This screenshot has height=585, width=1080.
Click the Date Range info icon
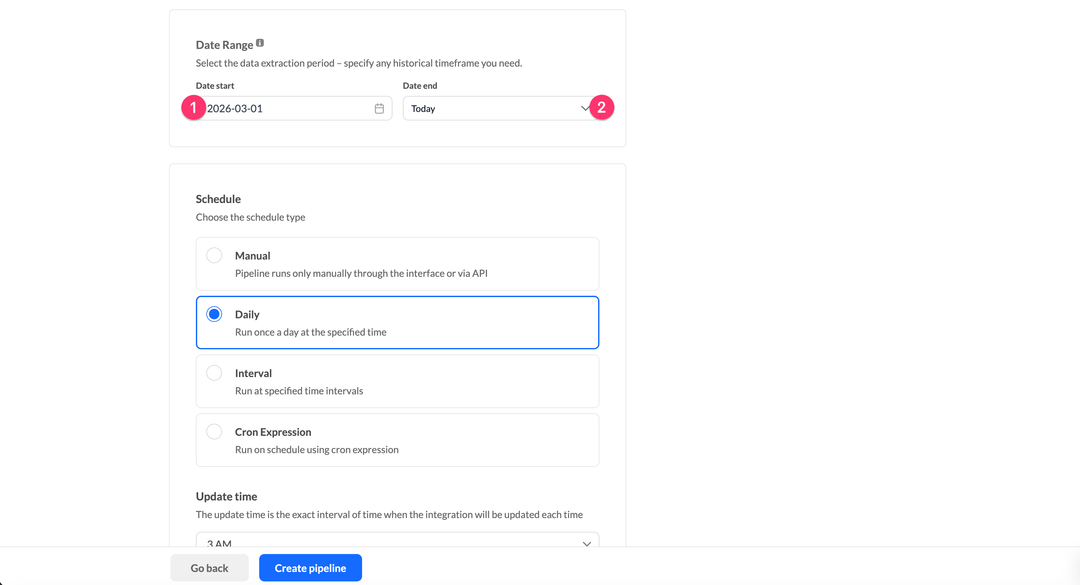click(x=260, y=43)
